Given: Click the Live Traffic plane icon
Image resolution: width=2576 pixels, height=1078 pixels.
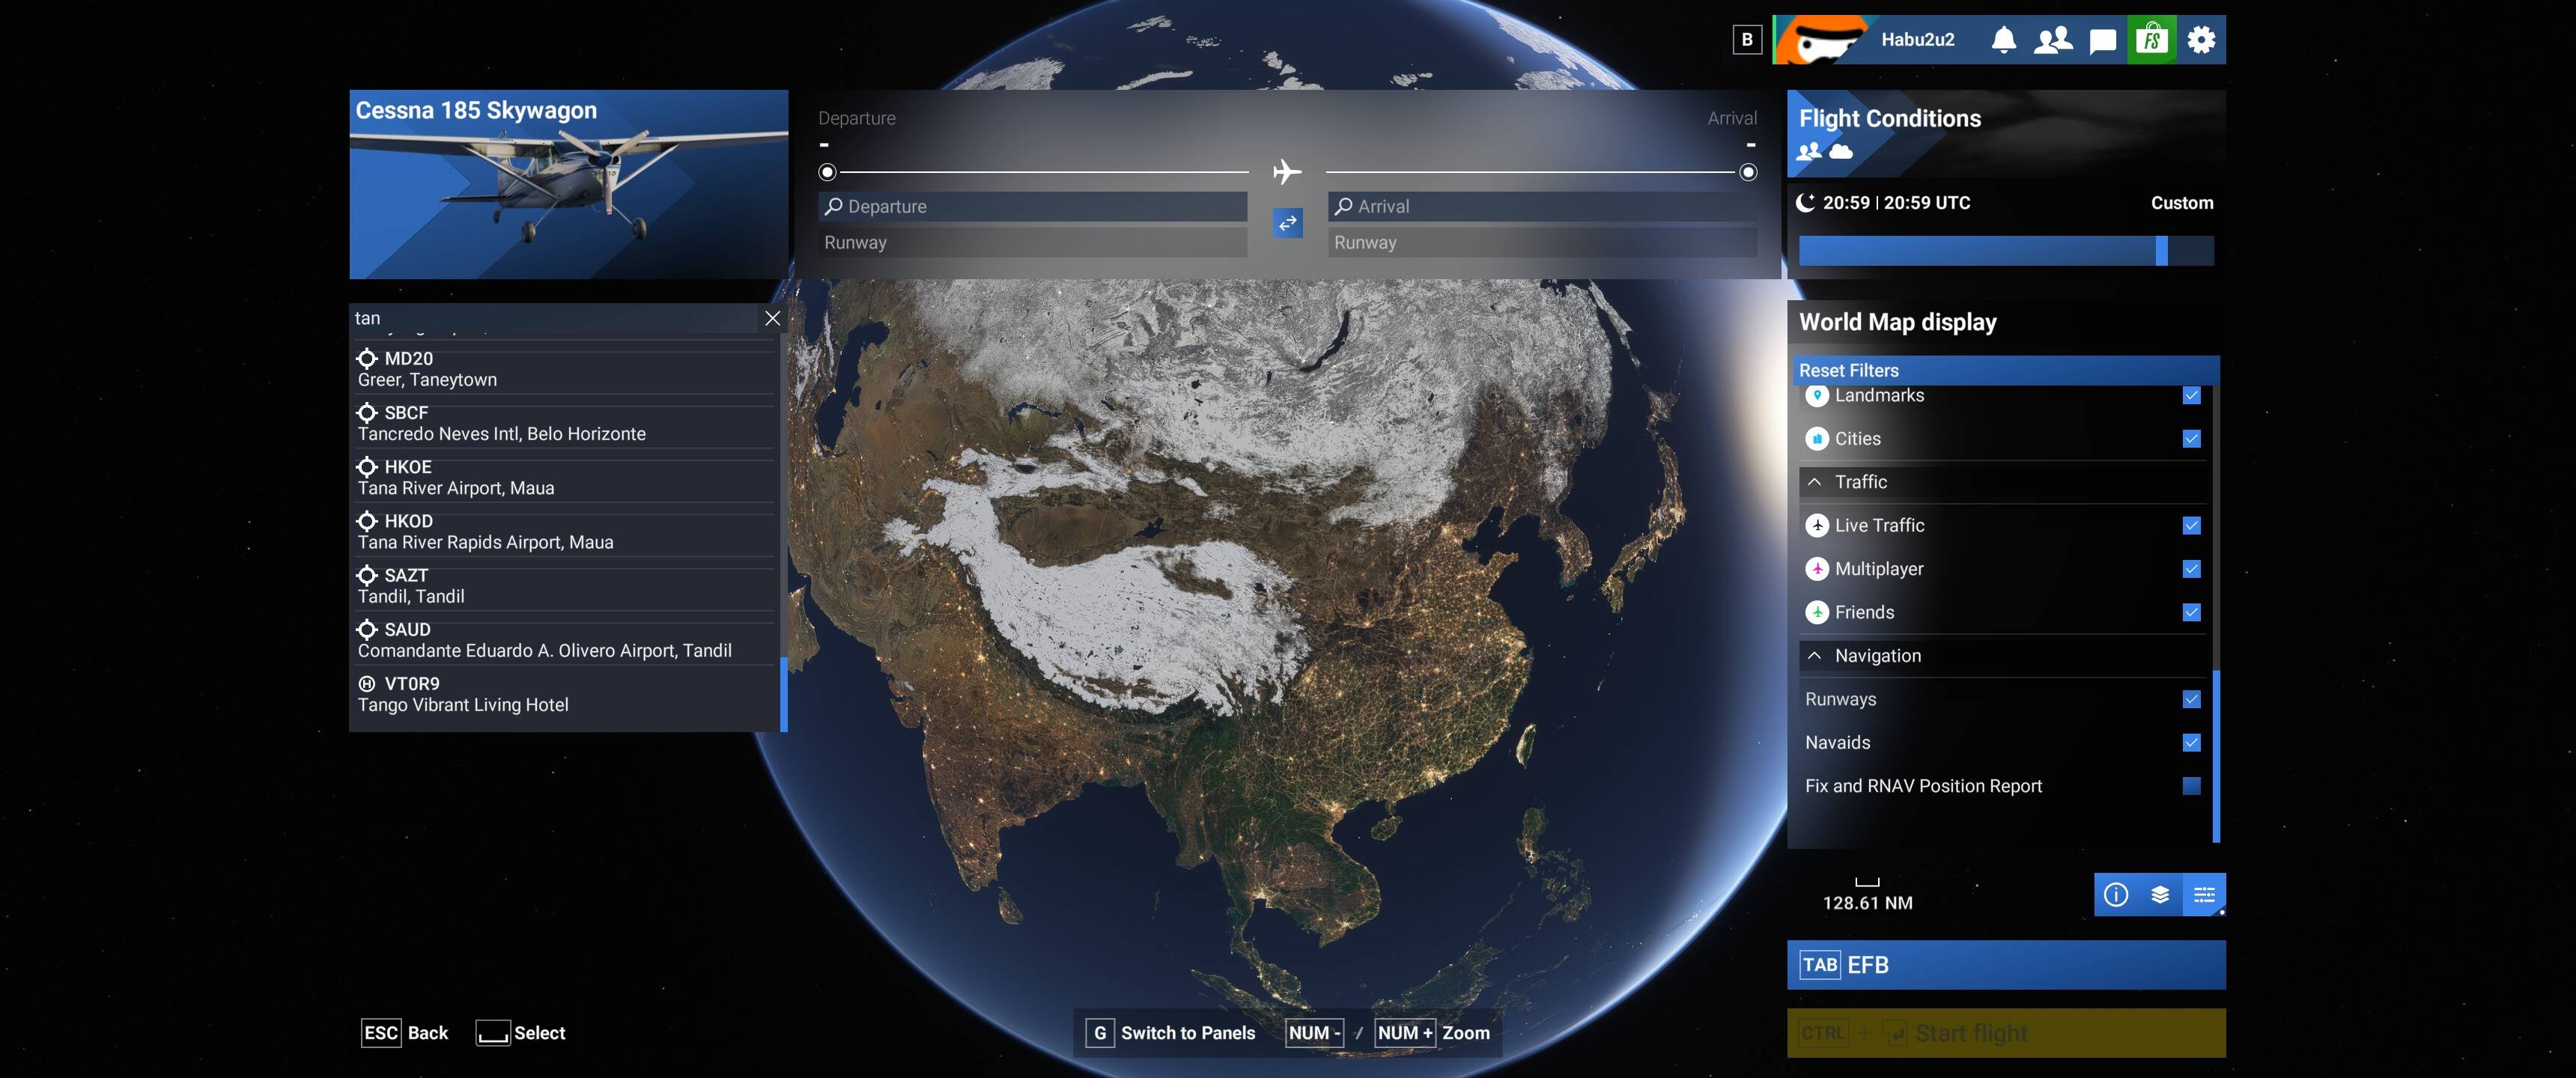Looking at the screenshot, I should click(x=1817, y=526).
